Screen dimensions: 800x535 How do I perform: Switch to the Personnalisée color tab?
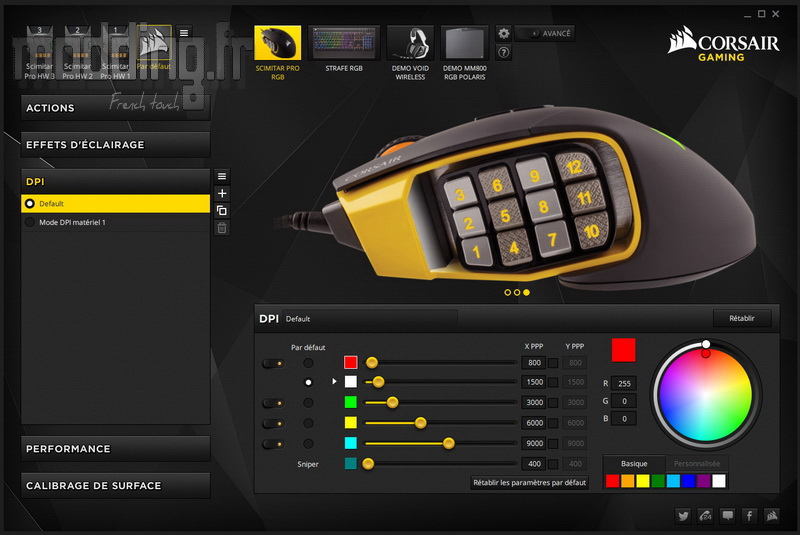(x=696, y=464)
